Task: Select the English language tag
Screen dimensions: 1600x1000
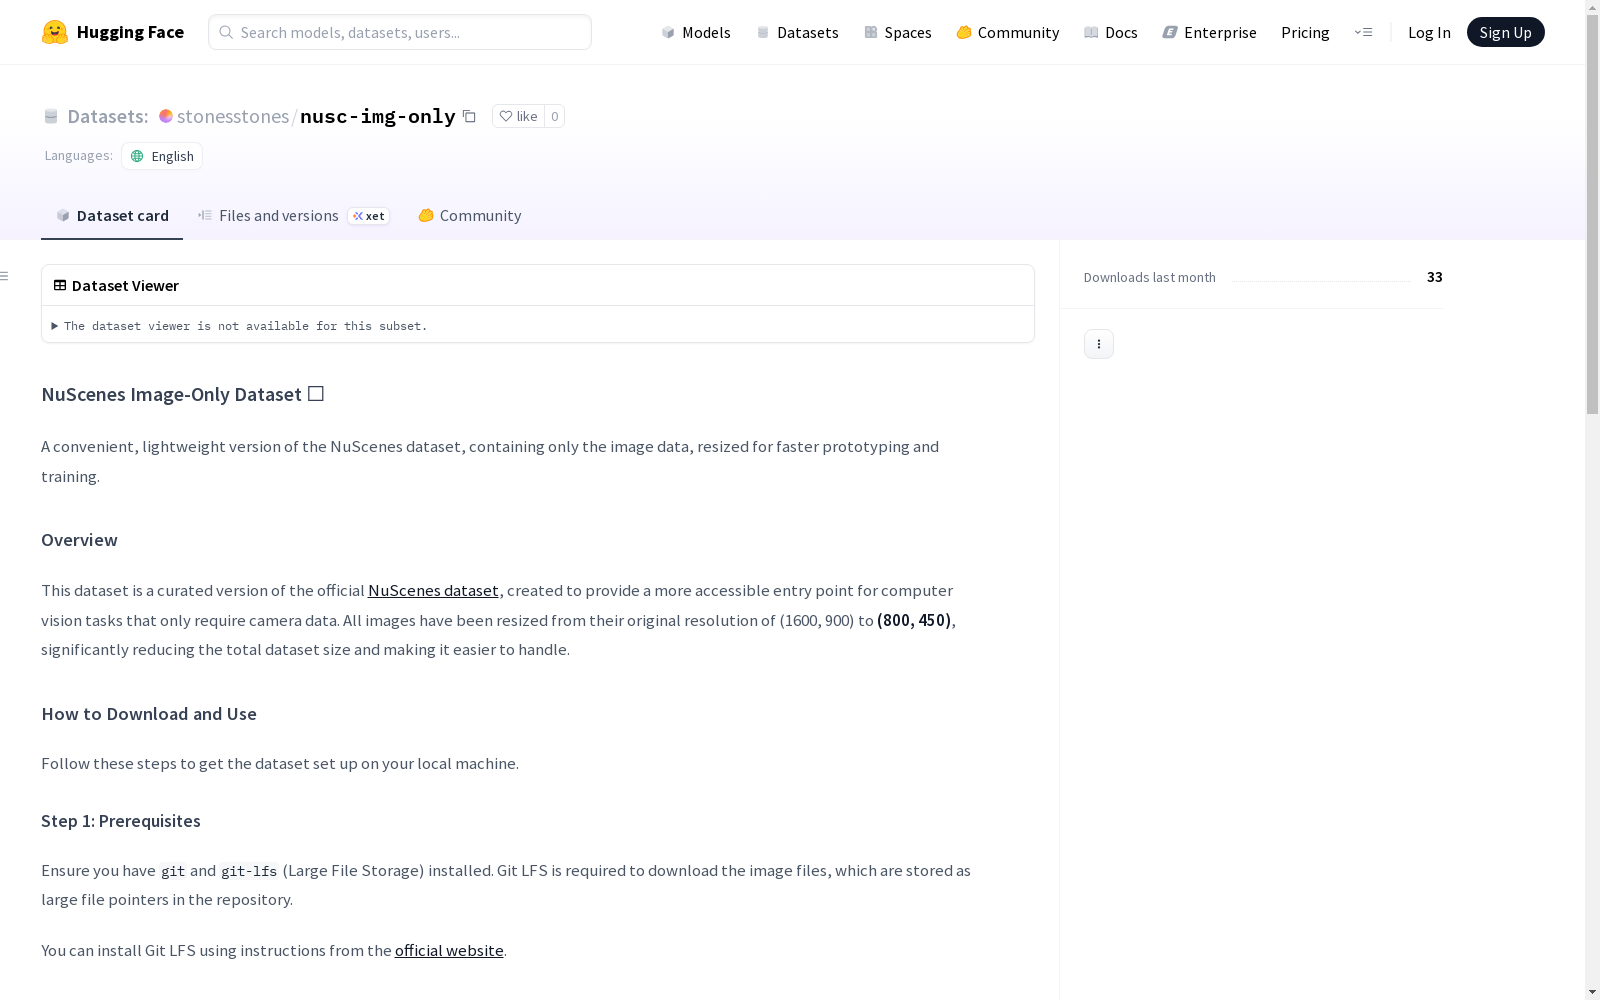Action: click(x=162, y=156)
